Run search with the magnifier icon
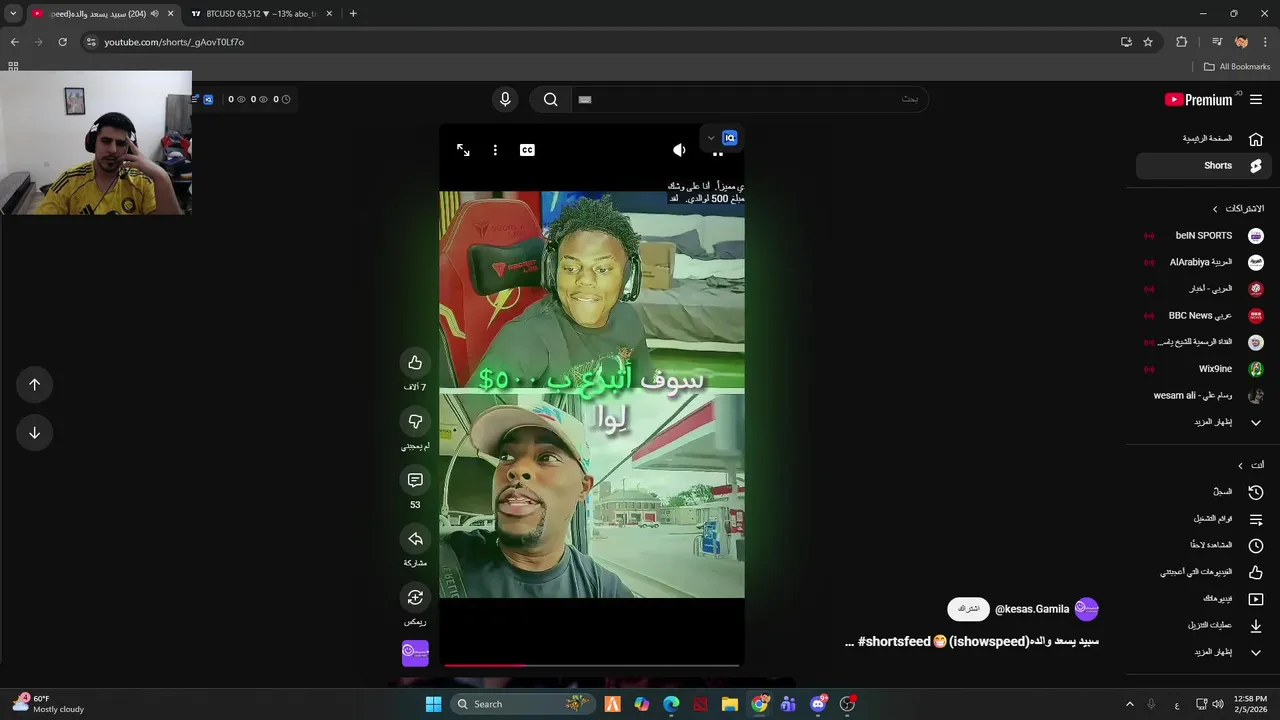This screenshot has height=720, width=1280. pos(550,99)
